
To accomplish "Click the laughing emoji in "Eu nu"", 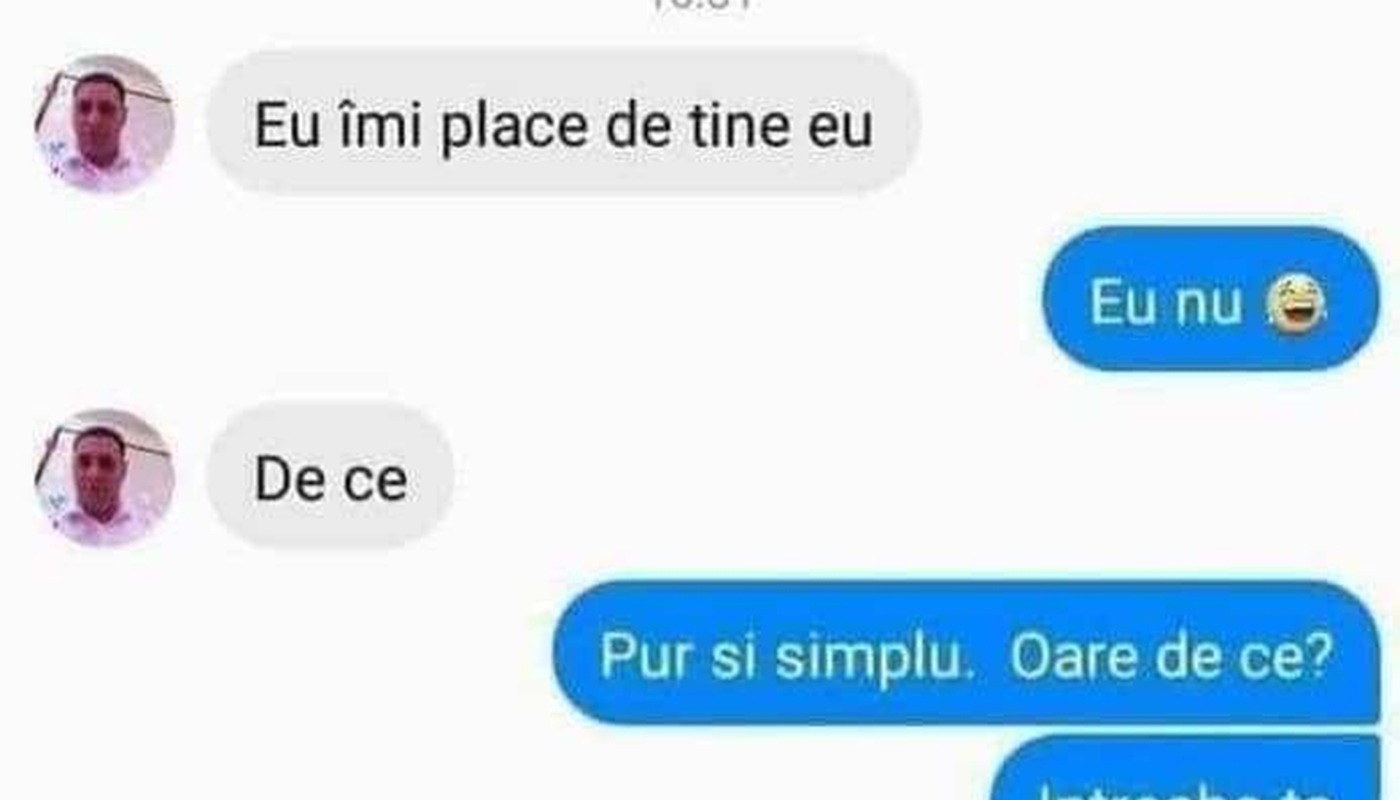I will (x=1296, y=304).
